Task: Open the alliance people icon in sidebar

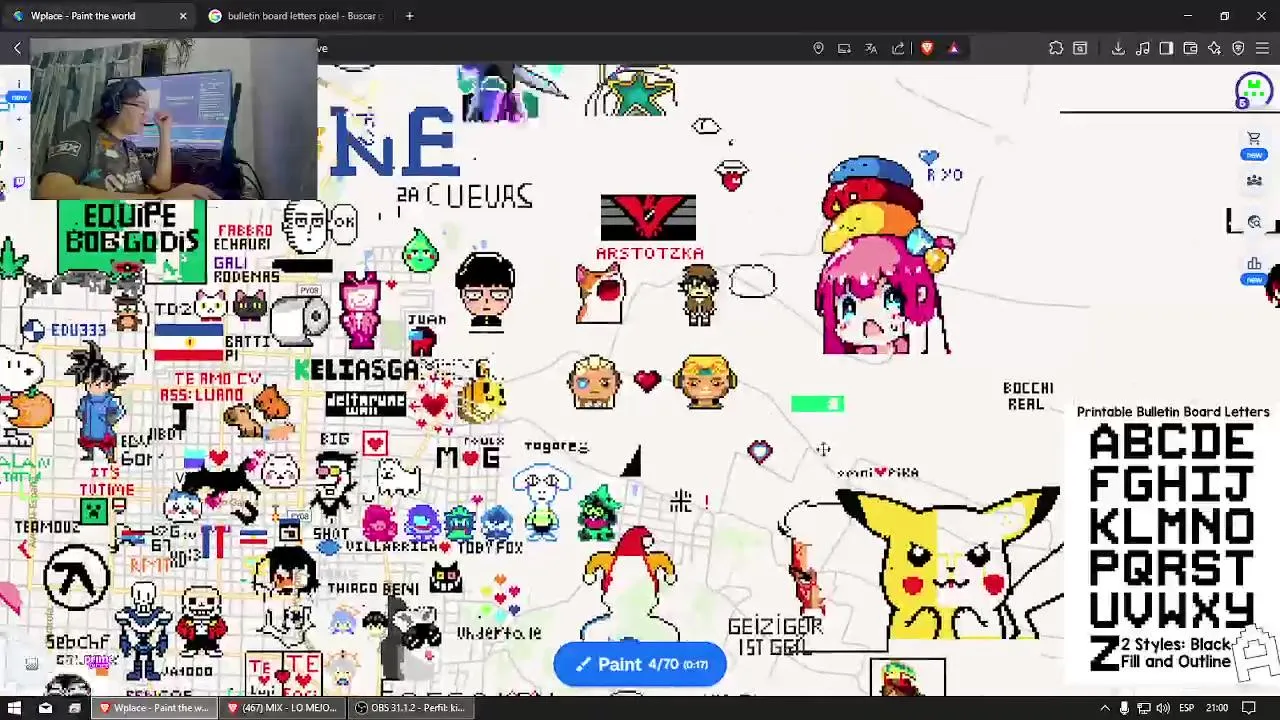Action: point(1254,181)
